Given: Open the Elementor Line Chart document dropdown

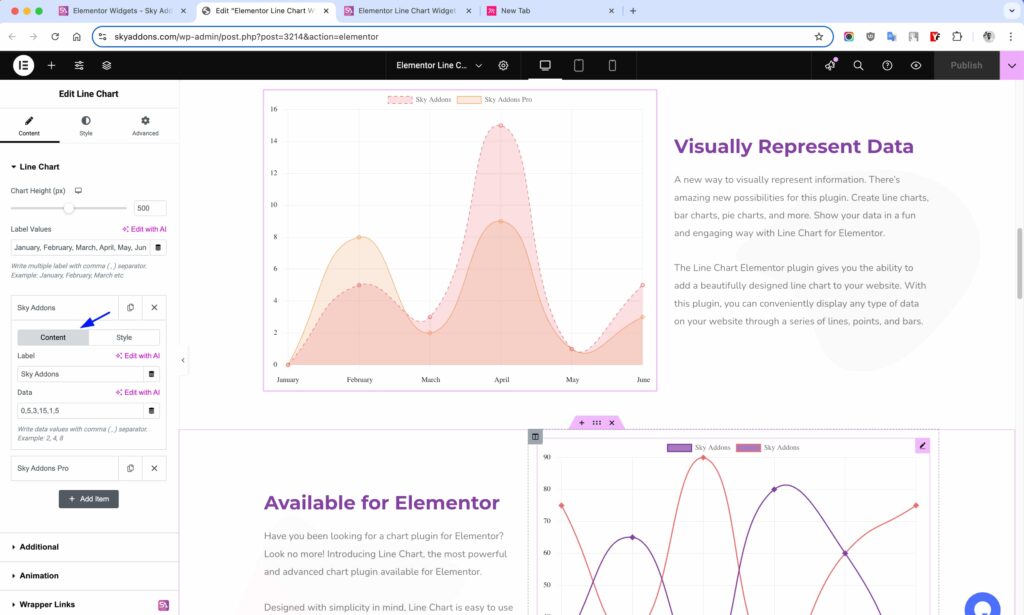Looking at the screenshot, I should [x=439, y=65].
